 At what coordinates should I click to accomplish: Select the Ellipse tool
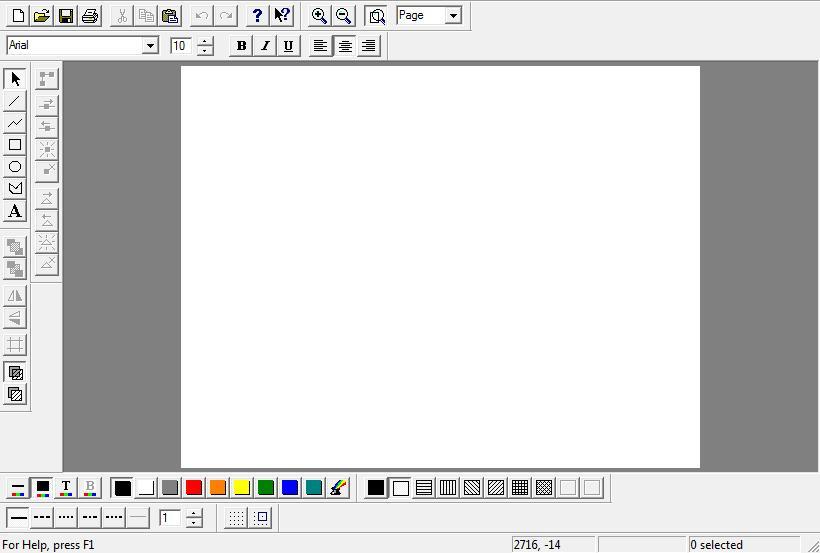pyautogui.click(x=15, y=167)
